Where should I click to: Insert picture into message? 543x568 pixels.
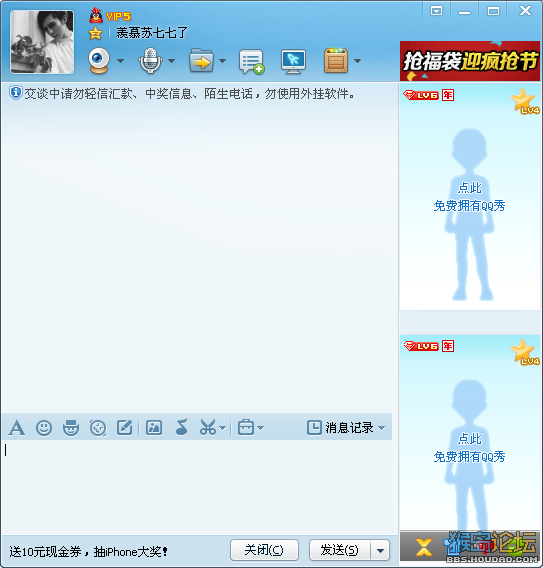(x=154, y=428)
